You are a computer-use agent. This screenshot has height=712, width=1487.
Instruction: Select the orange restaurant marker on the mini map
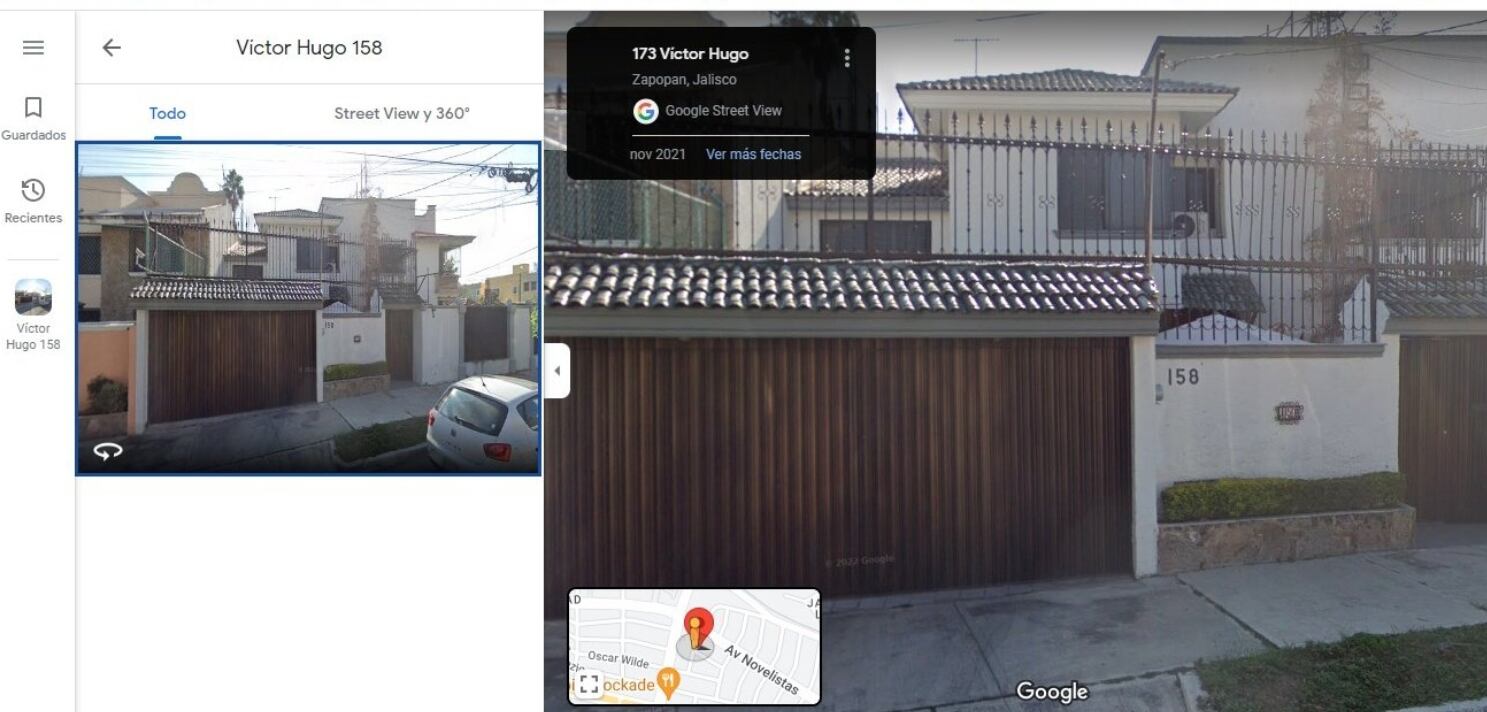tap(668, 683)
